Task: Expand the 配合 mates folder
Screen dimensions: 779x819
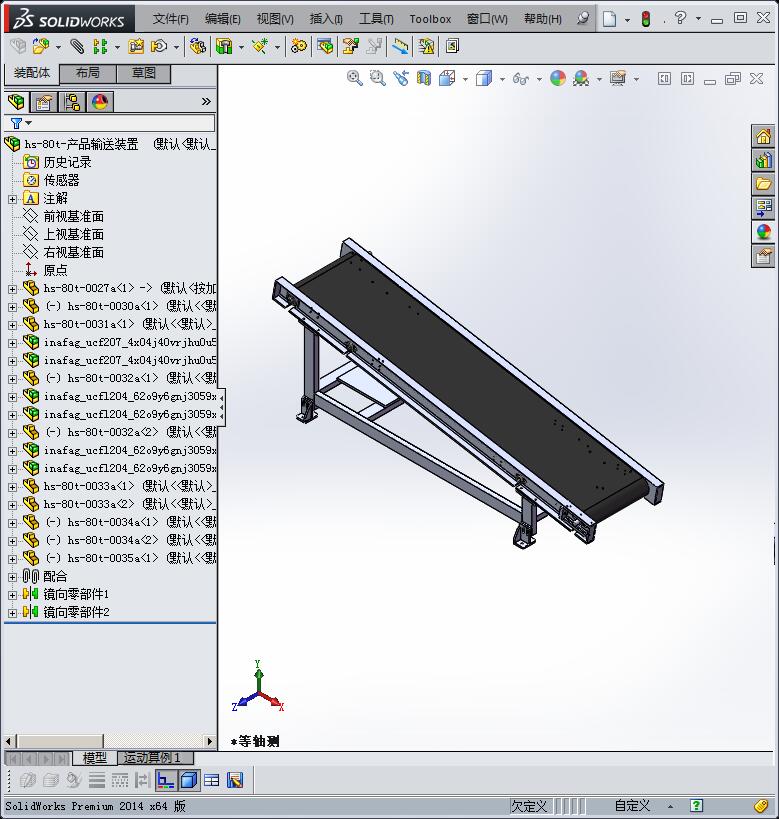Action: 13,577
